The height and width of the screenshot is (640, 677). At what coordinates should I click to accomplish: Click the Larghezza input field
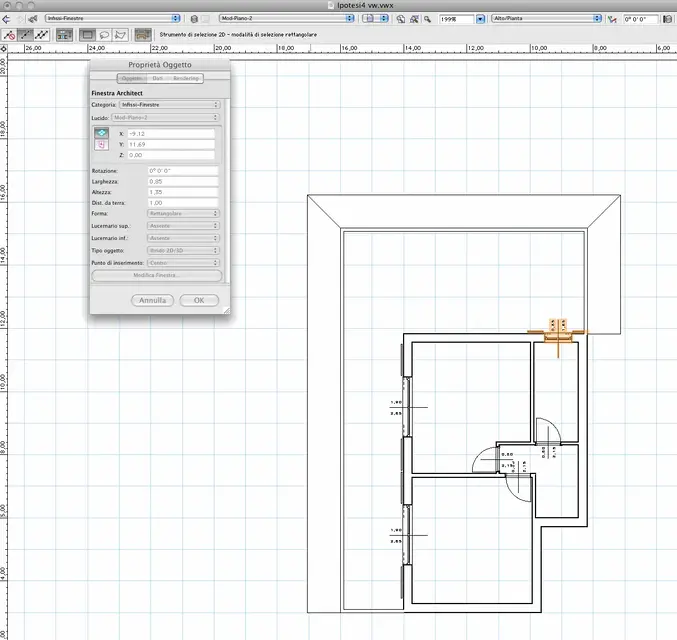pyautogui.click(x=182, y=181)
